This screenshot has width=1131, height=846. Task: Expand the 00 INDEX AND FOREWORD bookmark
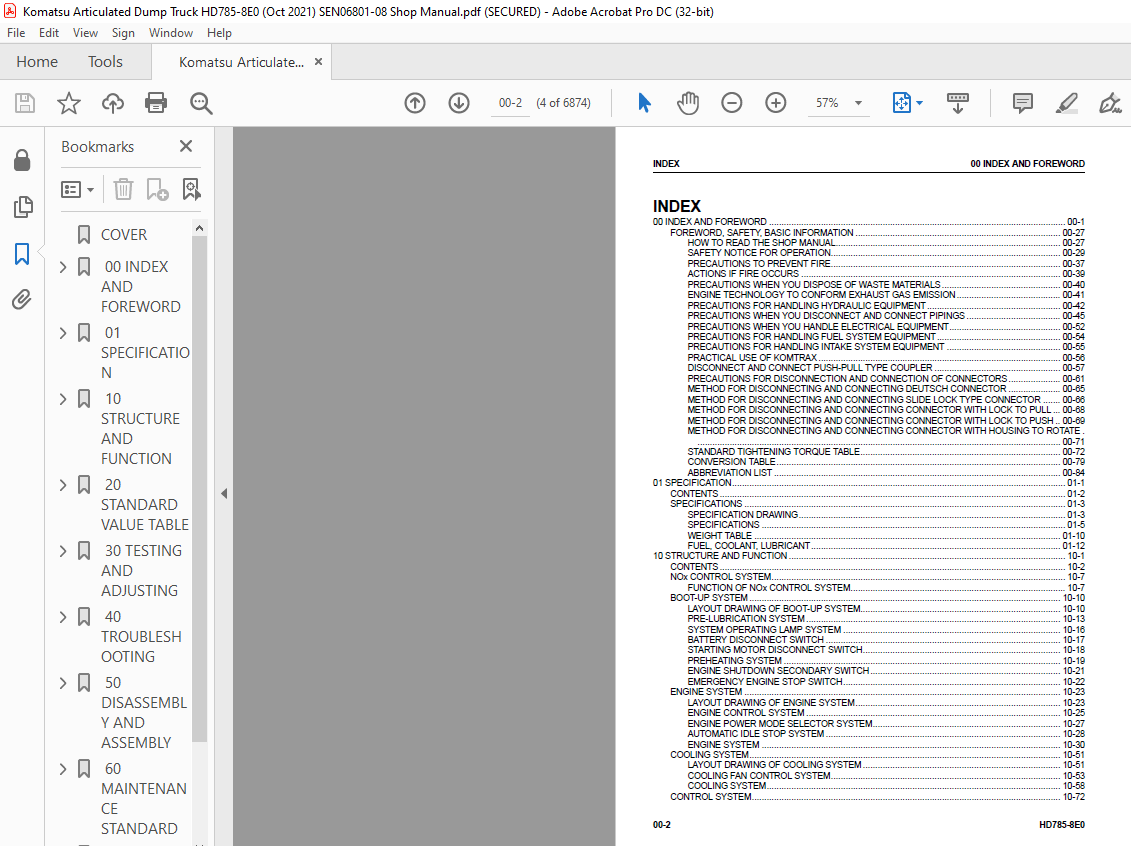(x=63, y=267)
